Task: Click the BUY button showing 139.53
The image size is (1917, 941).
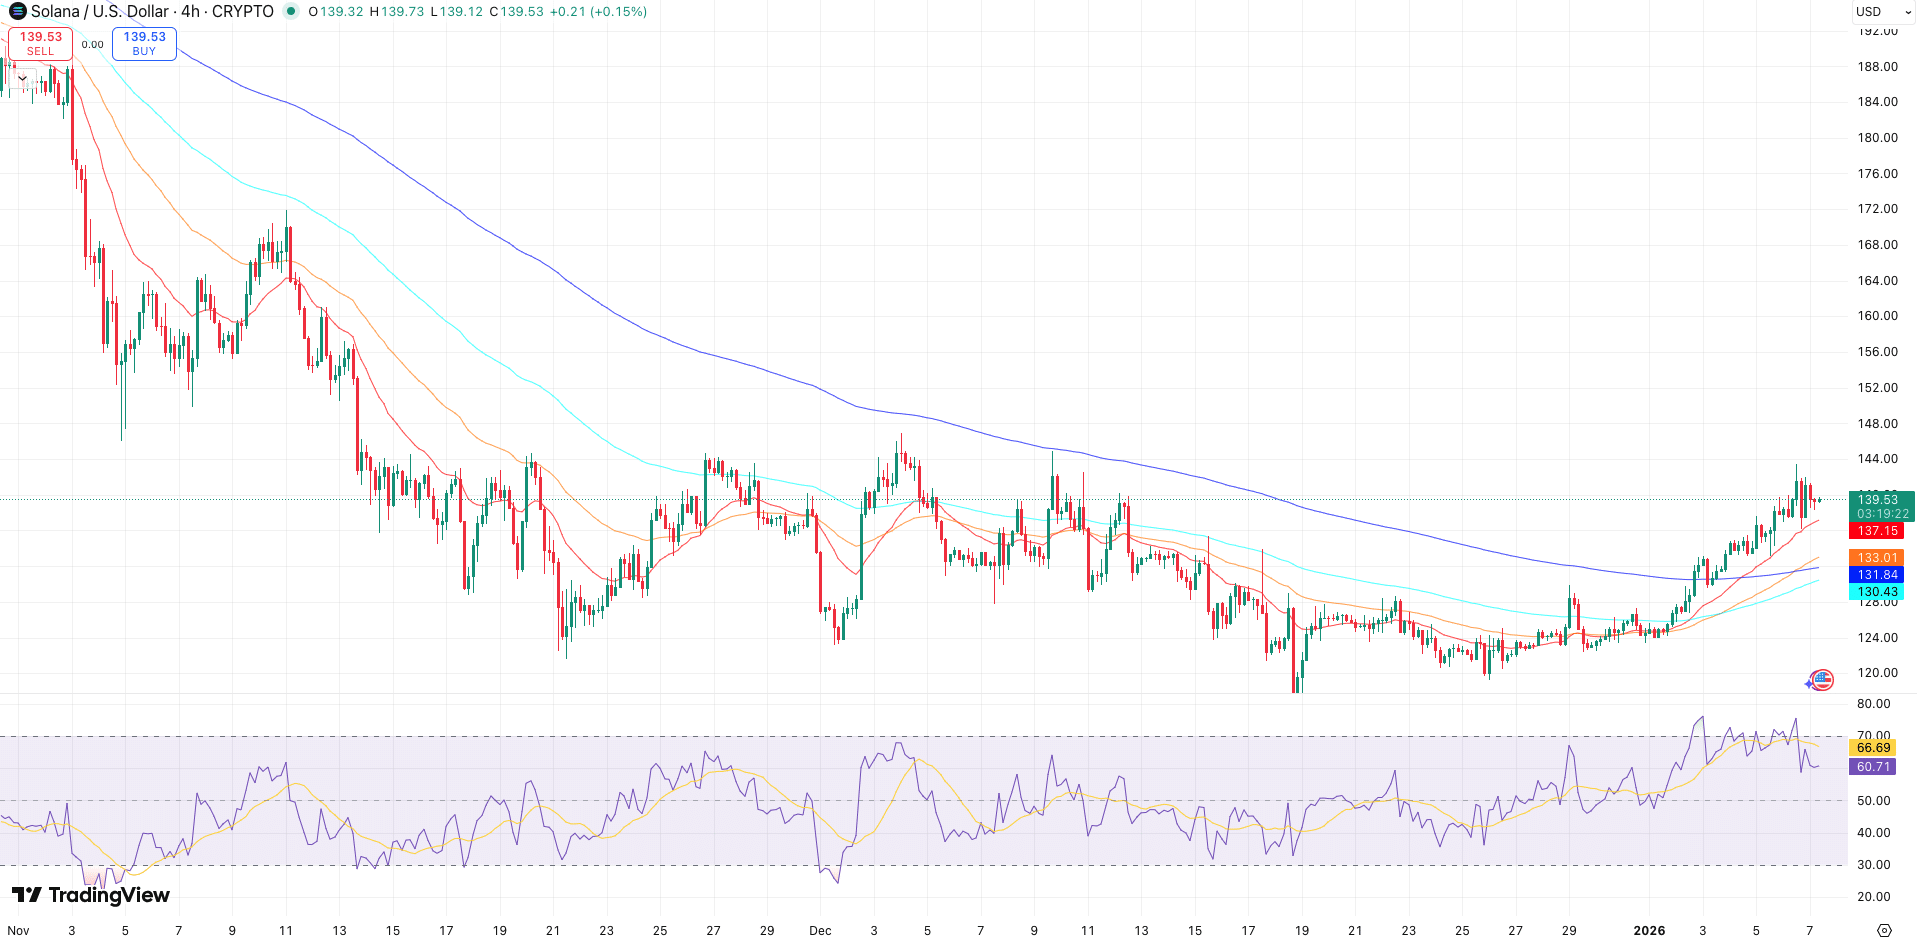Action: tap(144, 42)
